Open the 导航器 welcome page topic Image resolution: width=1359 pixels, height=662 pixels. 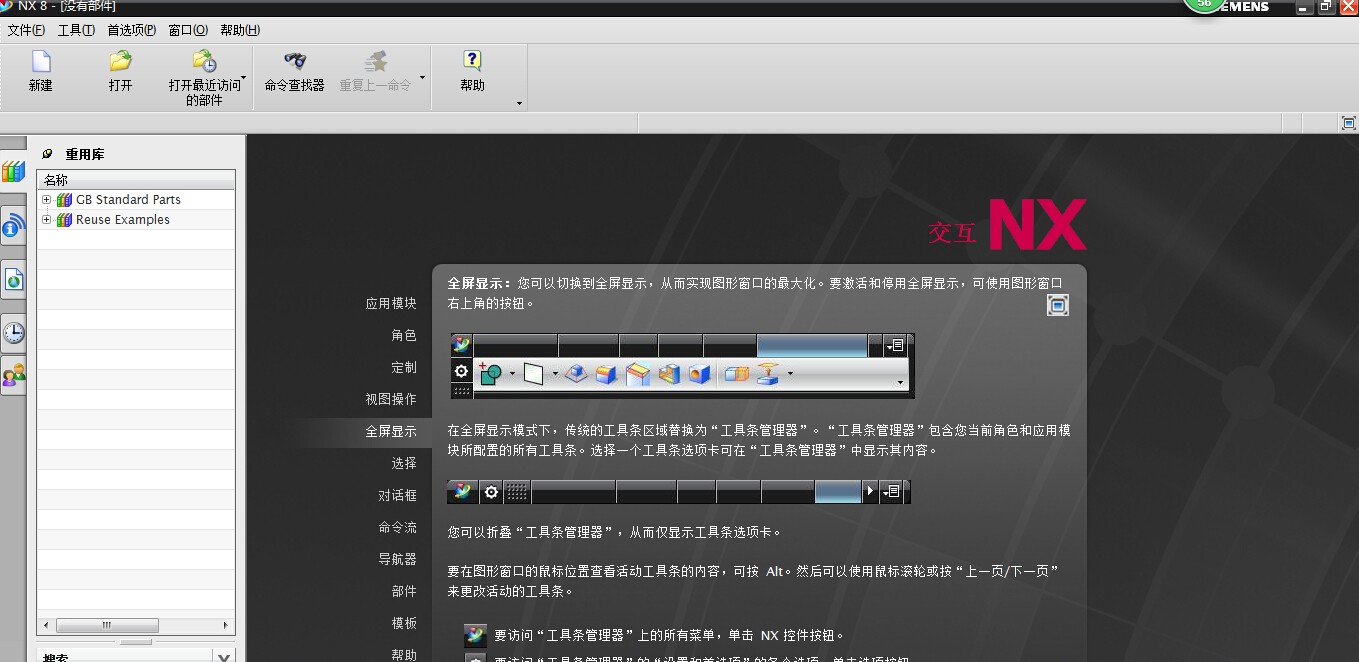click(398, 559)
